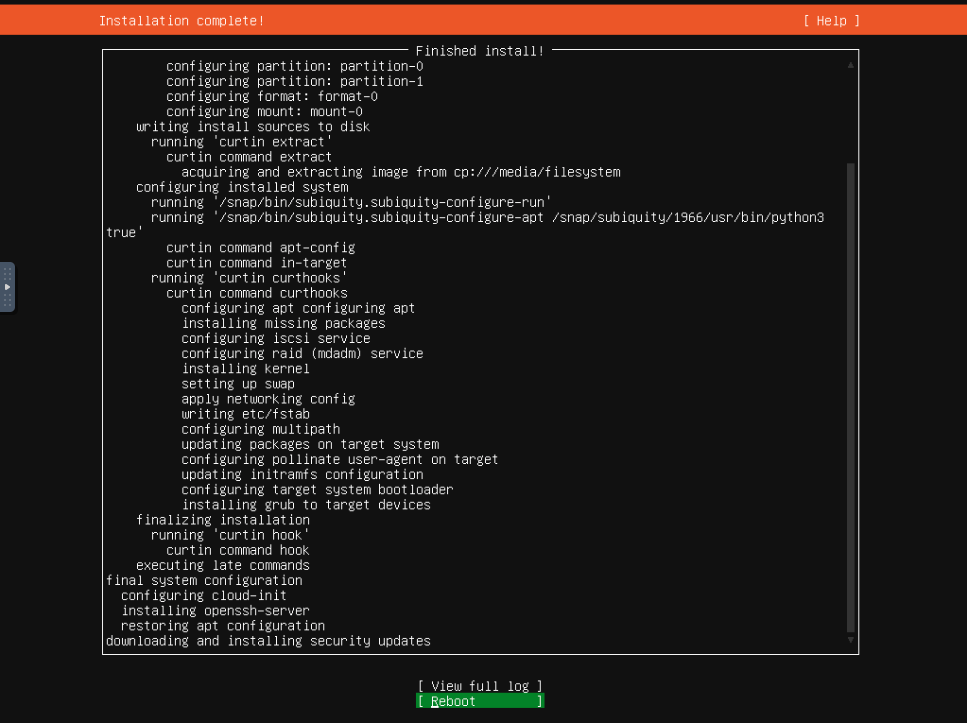The height and width of the screenshot is (723, 967).
Task: Open View full log
Action: pyautogui.click(x=480, y=686)
